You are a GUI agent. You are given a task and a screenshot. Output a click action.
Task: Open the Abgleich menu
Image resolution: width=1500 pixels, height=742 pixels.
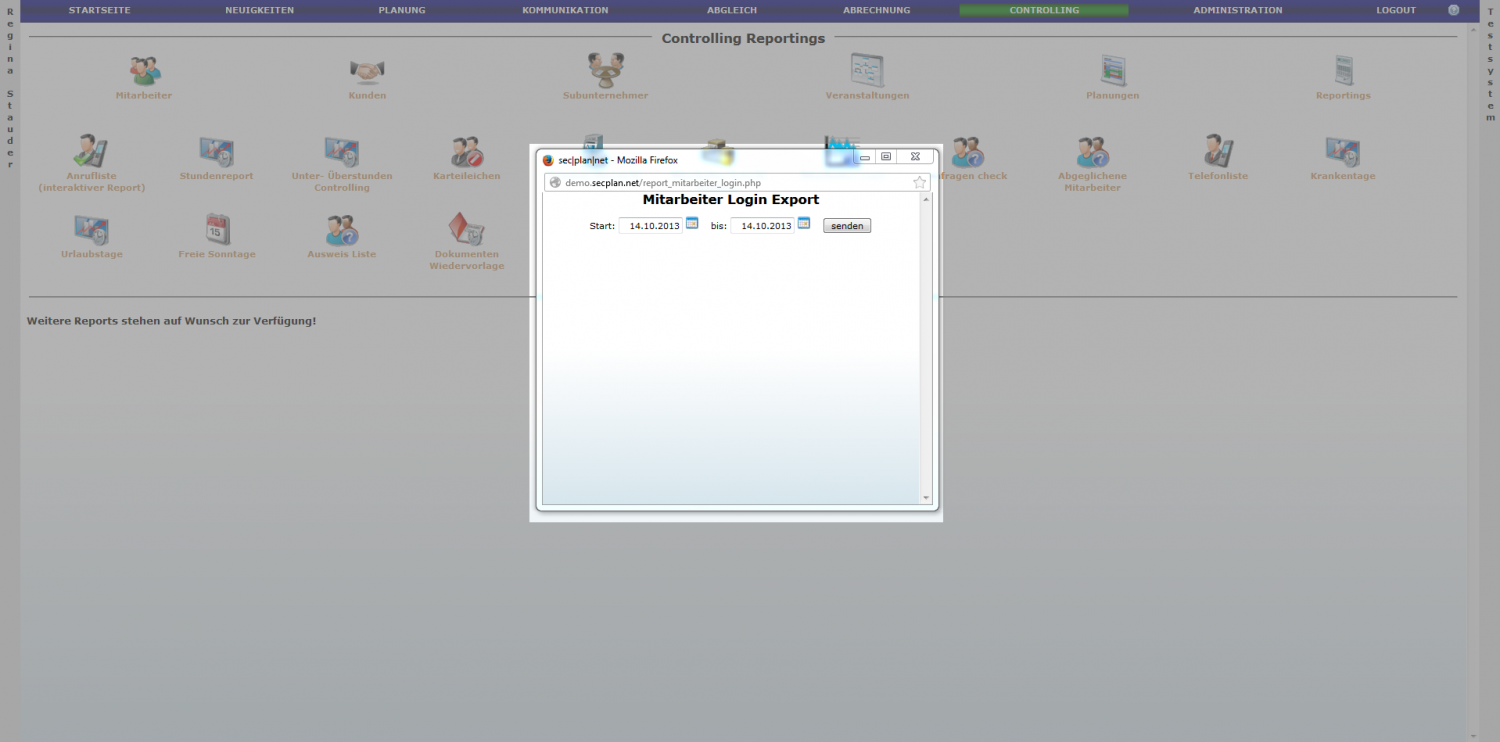(732, 10)
